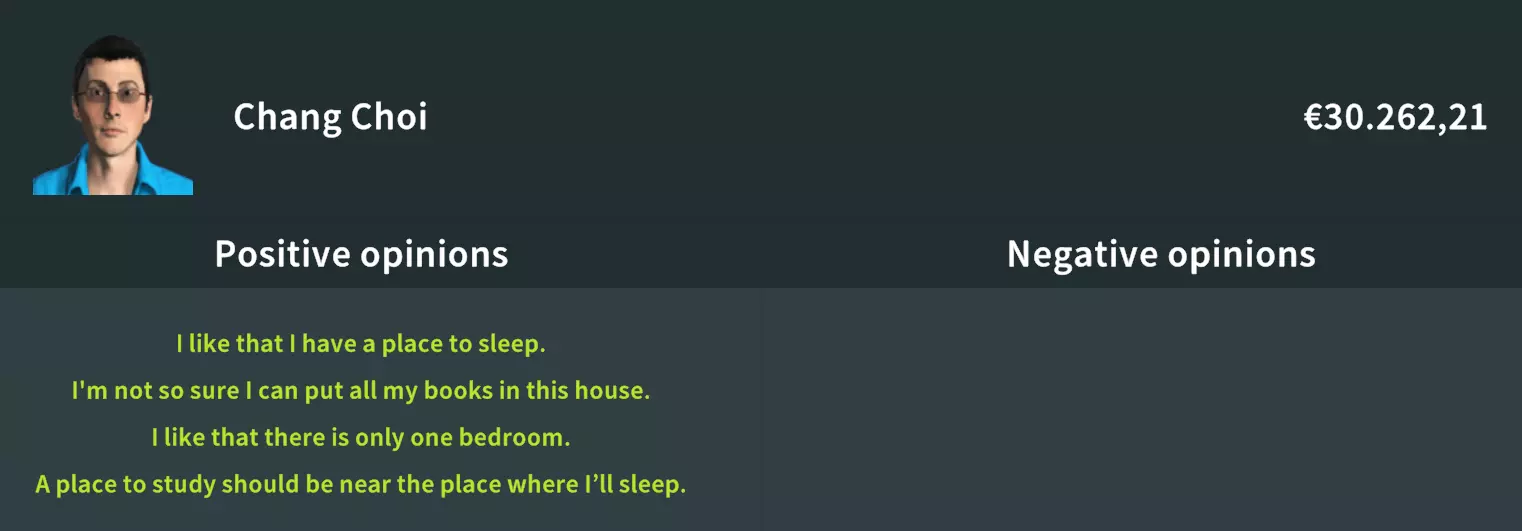Select the 'place to sleep' opinion
The height and width of the screenshot is (531, 1522).
(x=361, y=344)
